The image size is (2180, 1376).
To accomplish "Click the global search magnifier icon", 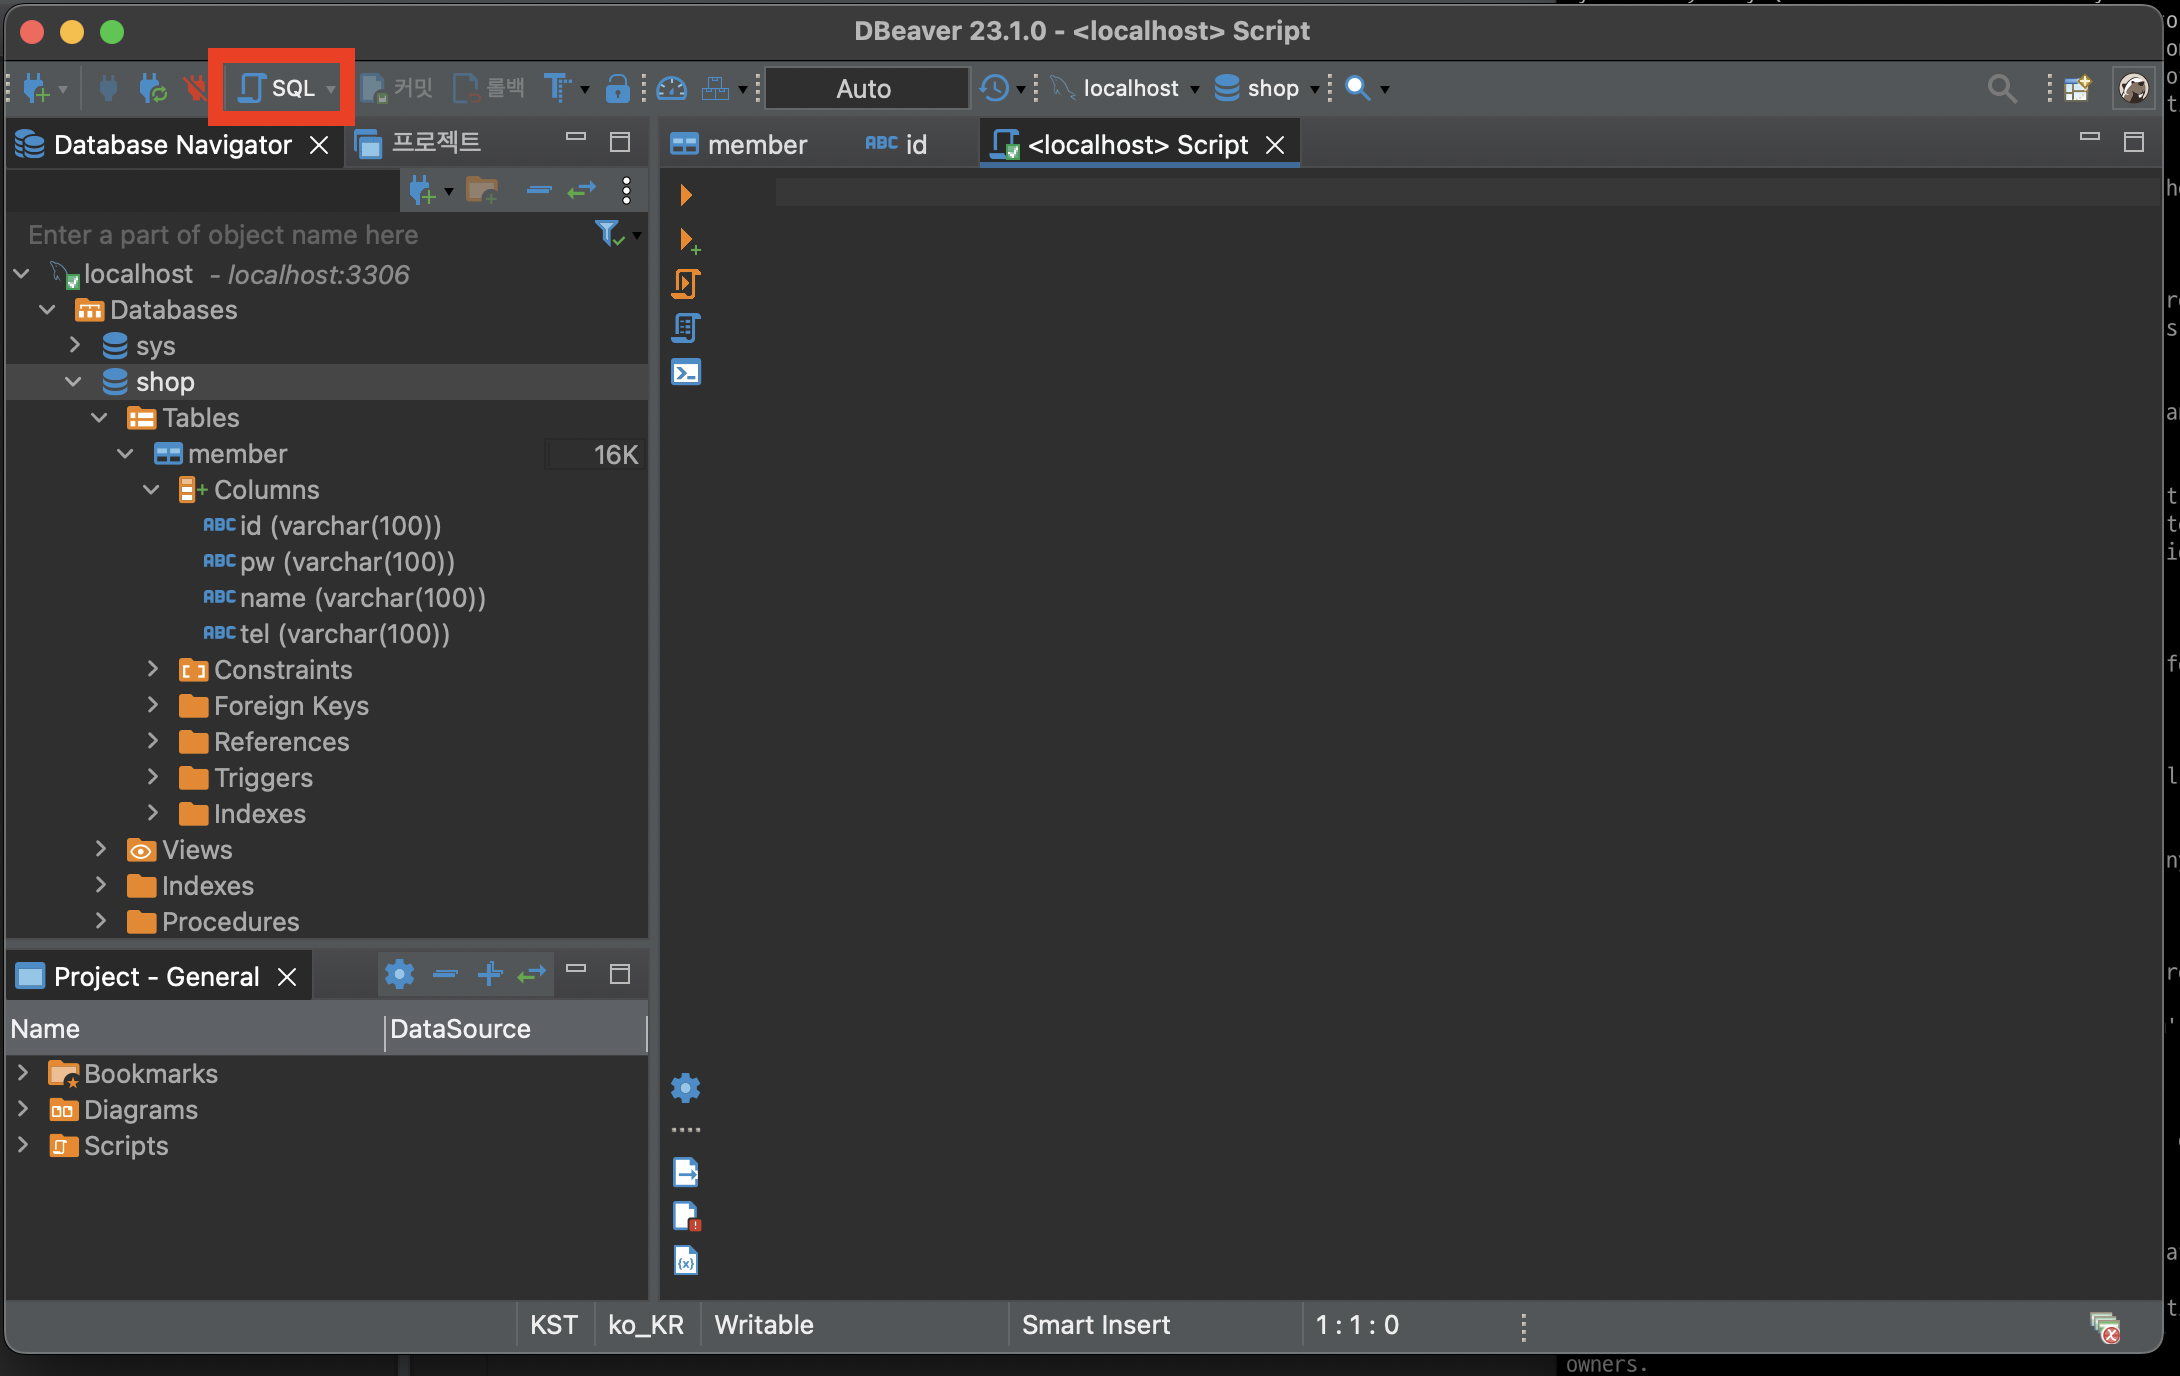I will click(2001, 88).
